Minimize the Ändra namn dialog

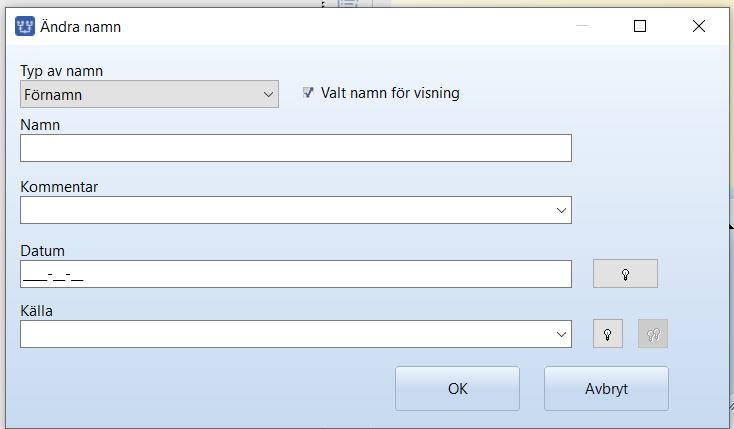pyautogui.click(x=582, y=27)
